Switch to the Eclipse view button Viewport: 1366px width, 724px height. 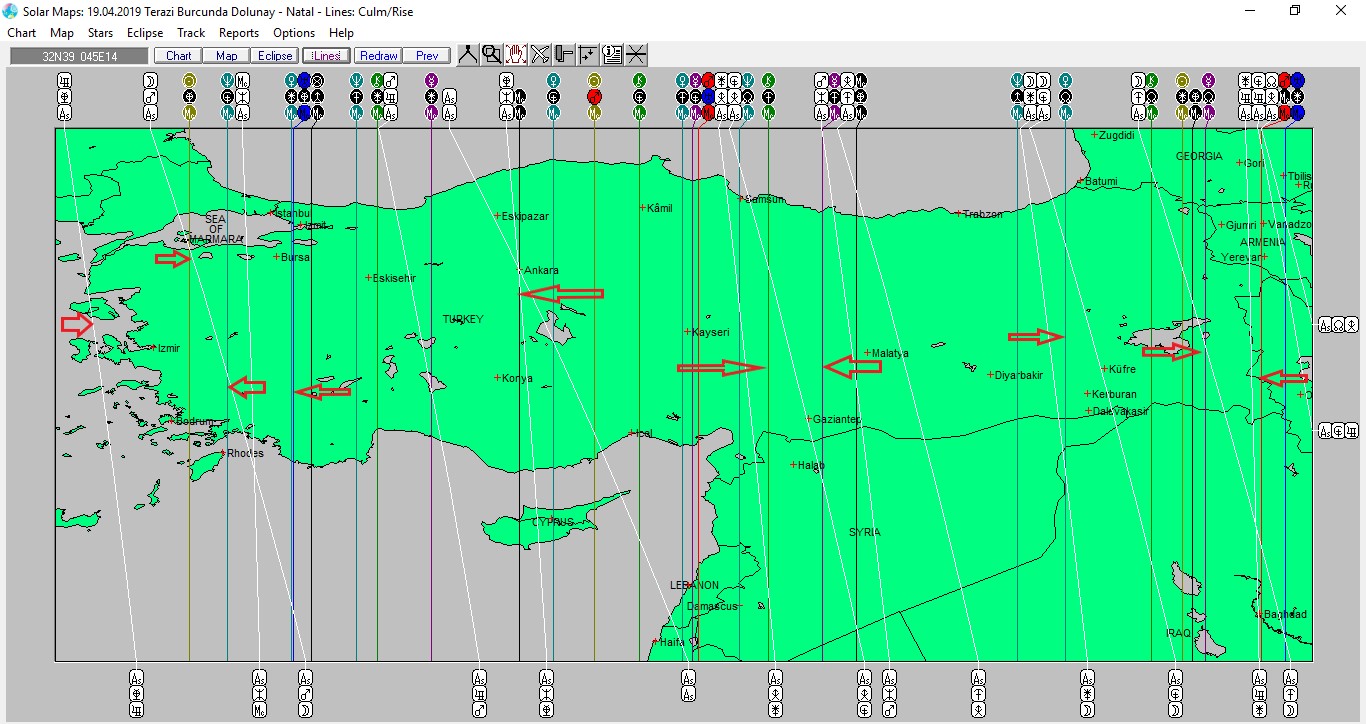tap(274, 56)
